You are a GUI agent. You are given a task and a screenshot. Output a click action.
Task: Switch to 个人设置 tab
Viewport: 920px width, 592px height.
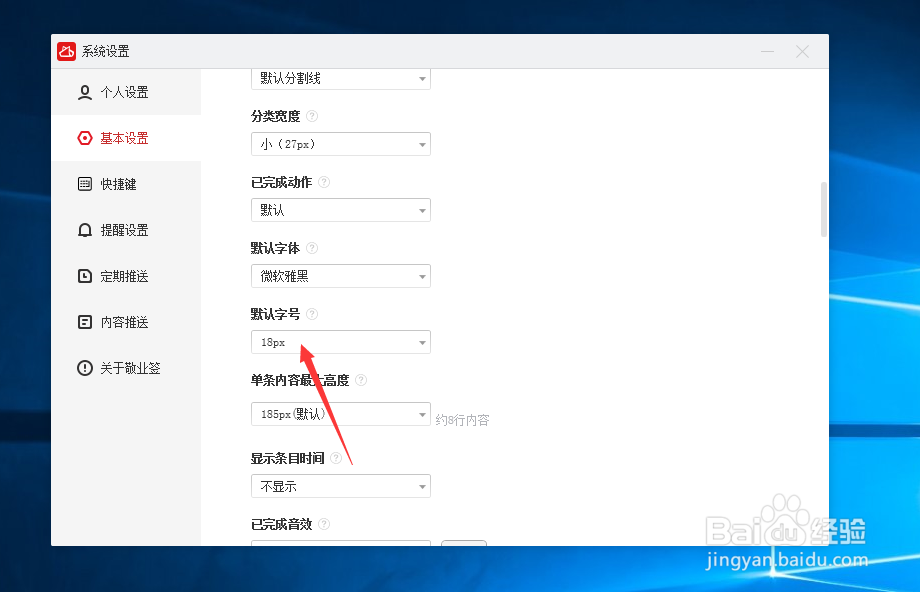[126, 92]
